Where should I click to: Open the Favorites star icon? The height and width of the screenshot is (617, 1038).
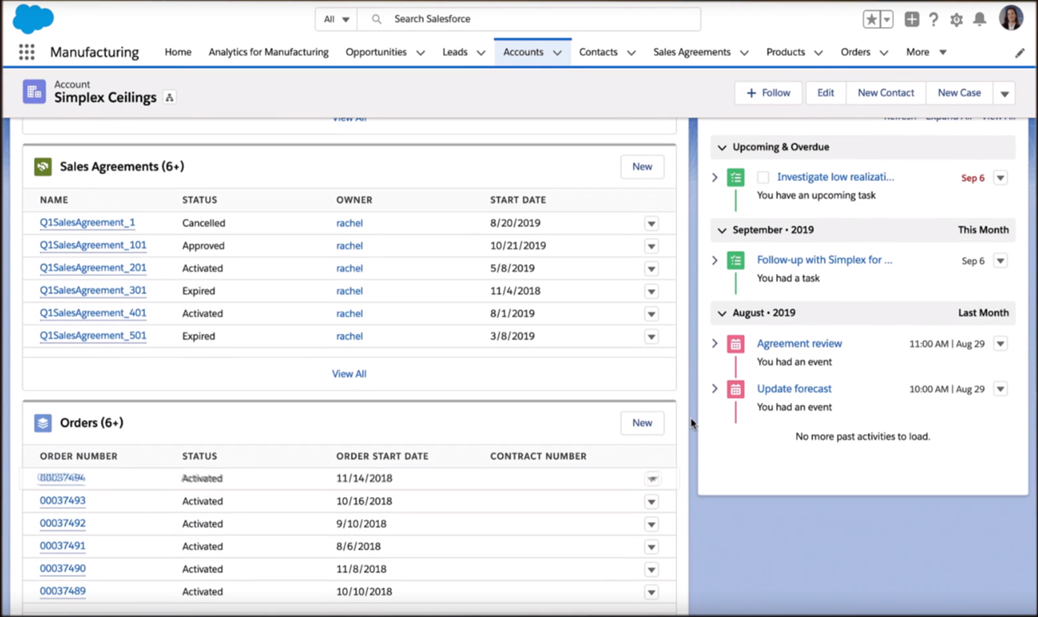(871, 19)
